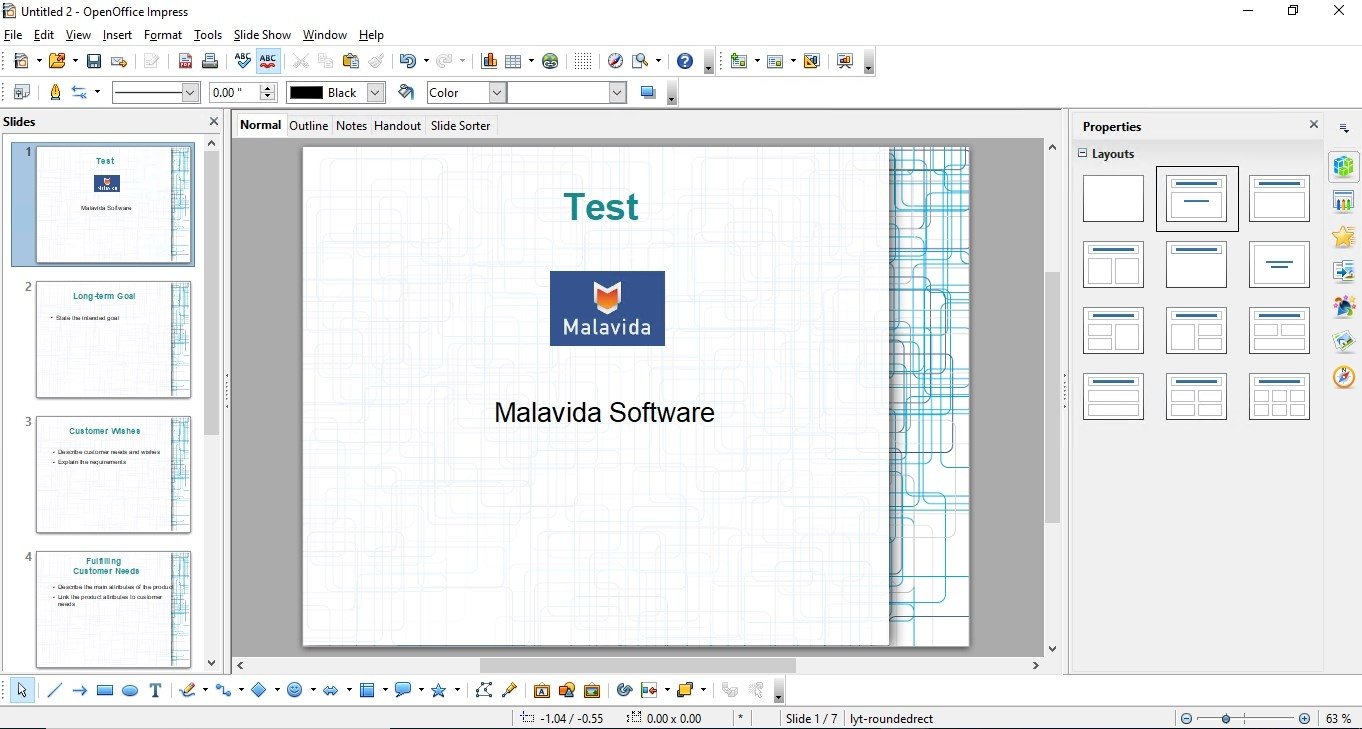Toggle Edit Points mode
The height and width of the screenshot is (729, 1362).
click(x=484, y=690)
